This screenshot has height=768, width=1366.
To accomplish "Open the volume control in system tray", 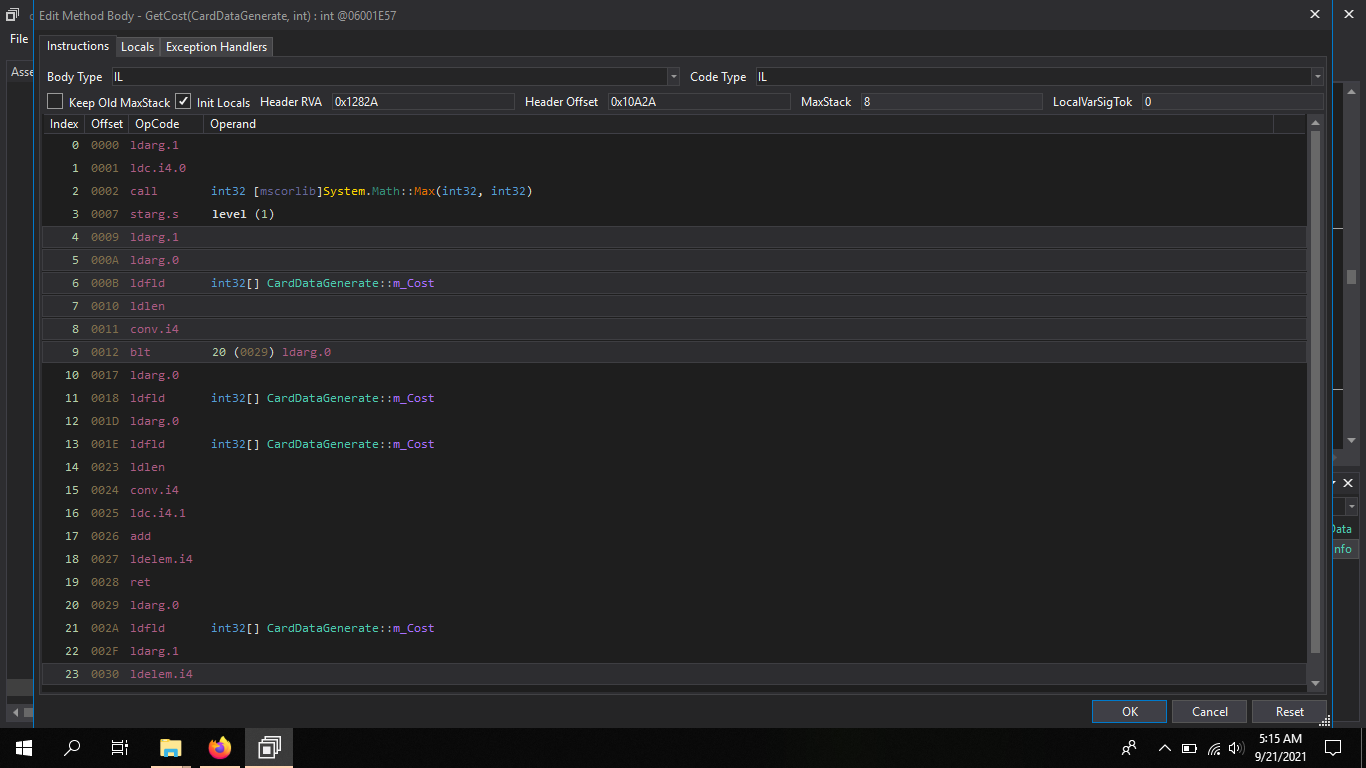I will [x=1238, y=748].
